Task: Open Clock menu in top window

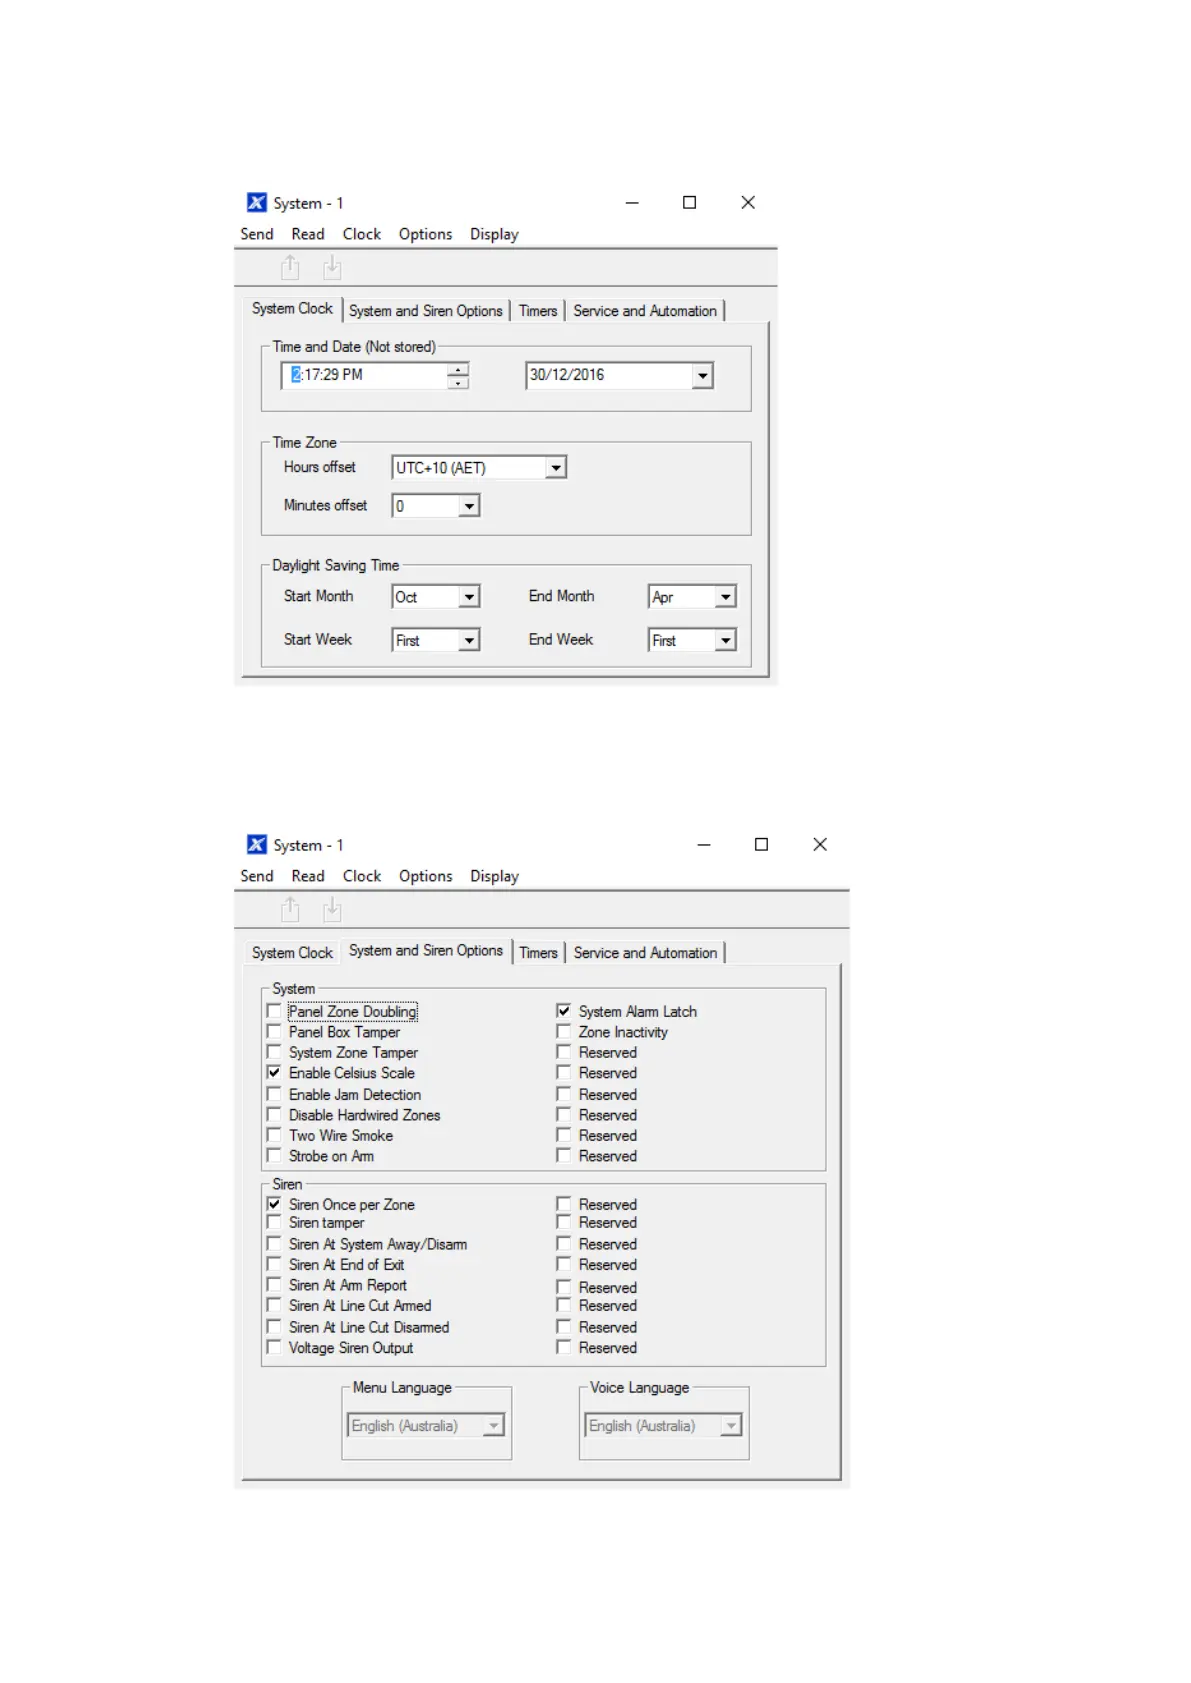Action: click(x=362, y=234)
